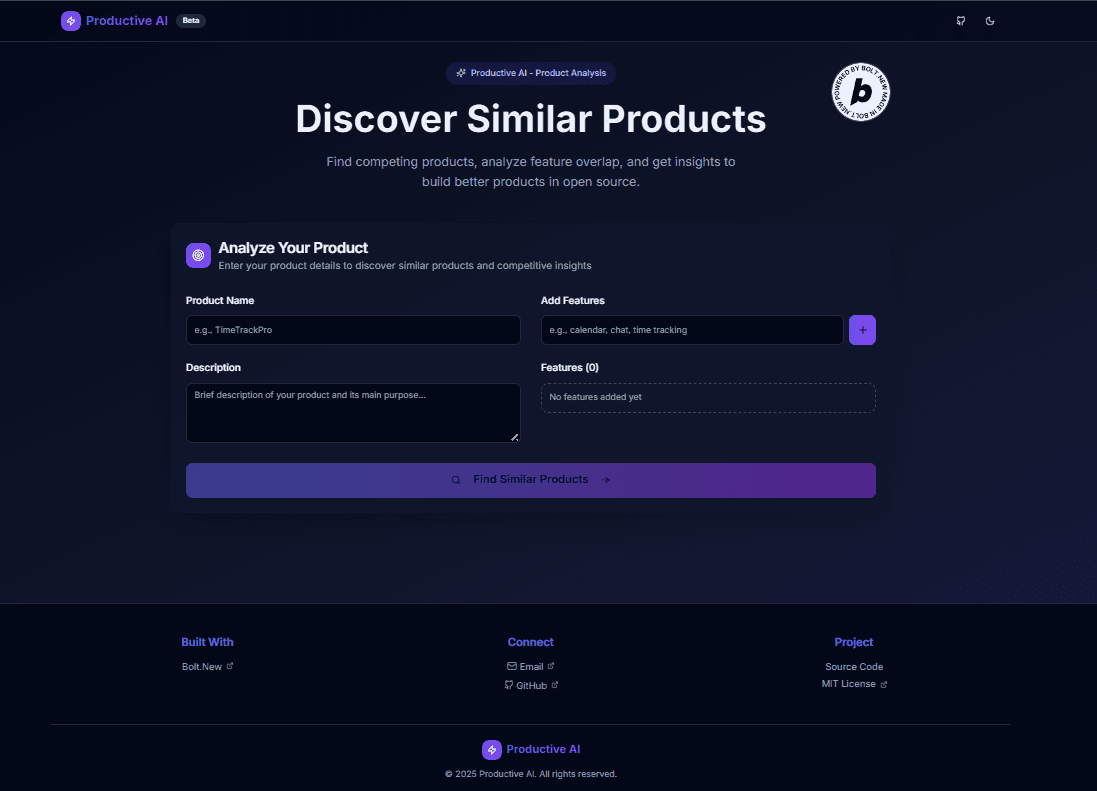
Task: Click the Connect footer heading
Action: (x=530, y=642)
